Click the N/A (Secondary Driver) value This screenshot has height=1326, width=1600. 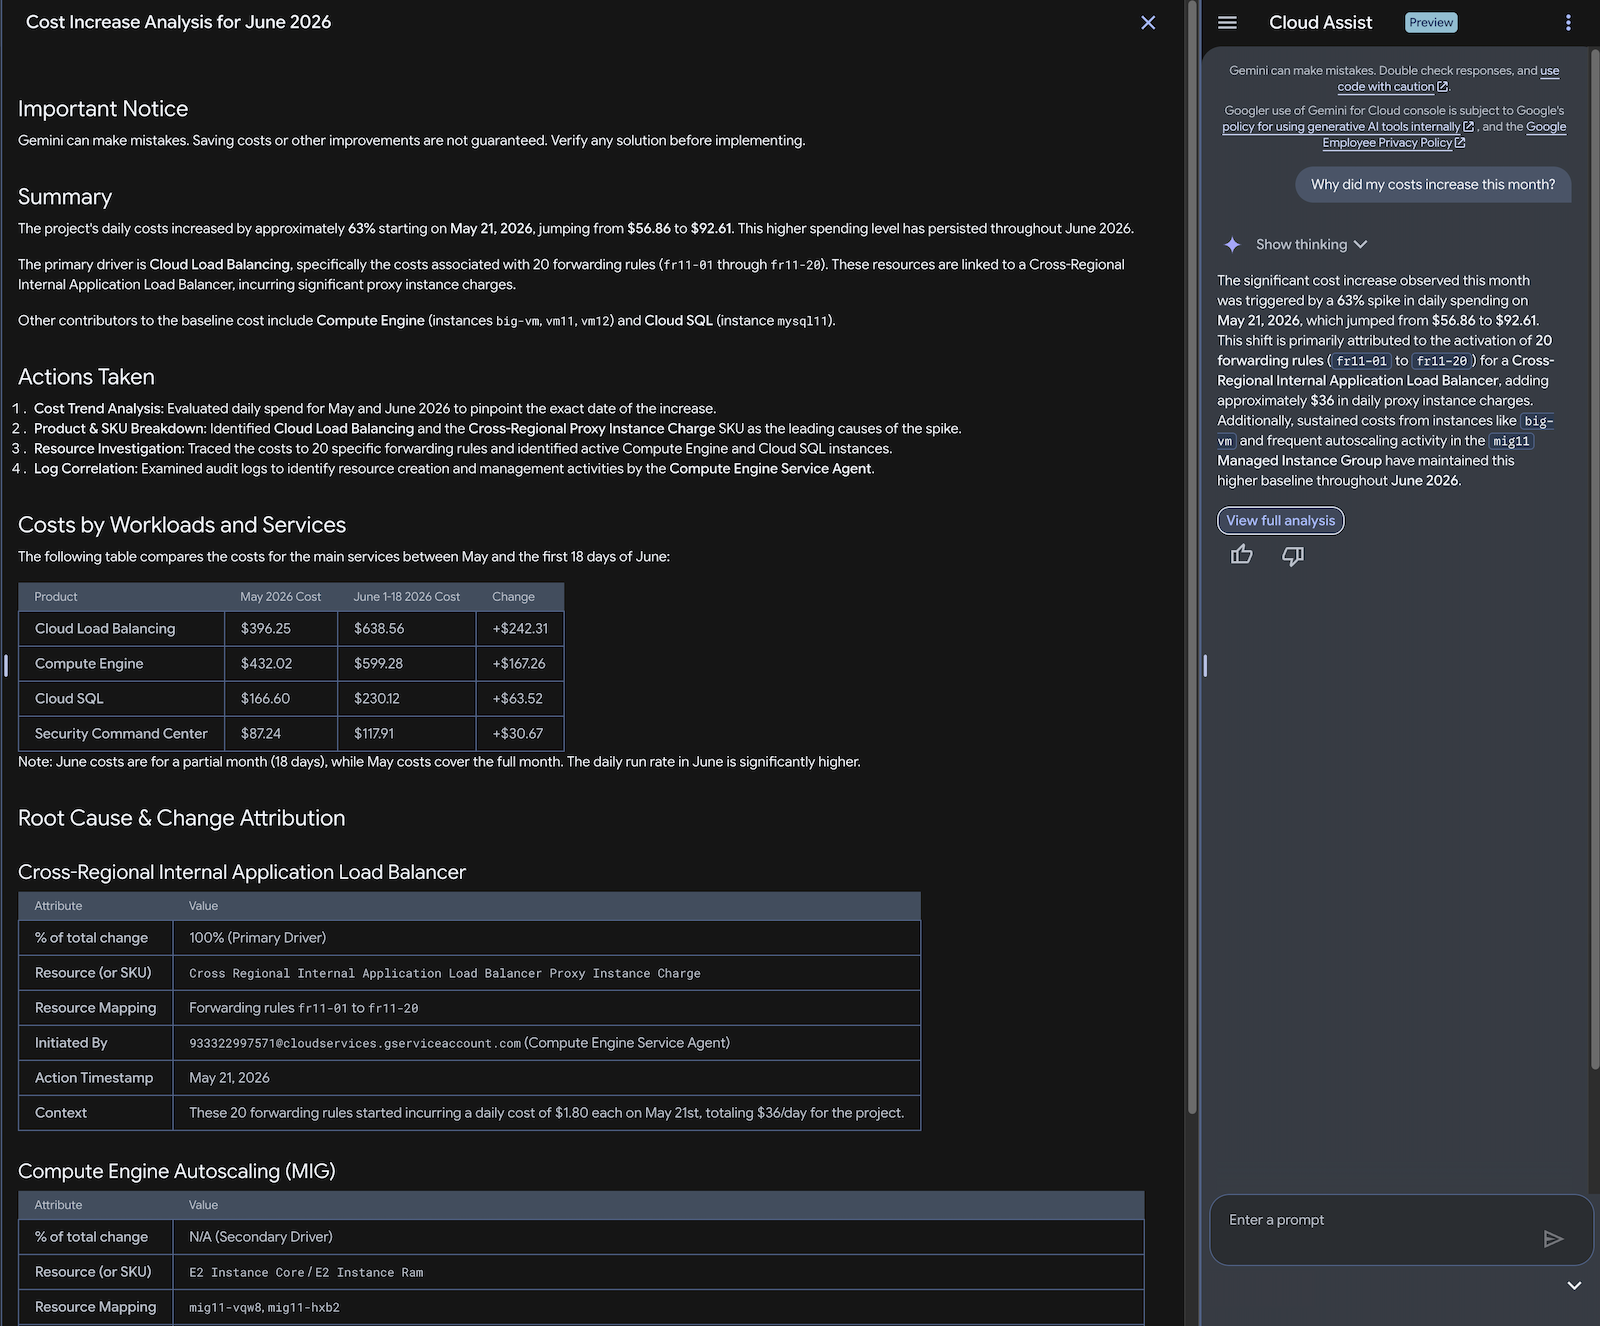[260, 1236]
